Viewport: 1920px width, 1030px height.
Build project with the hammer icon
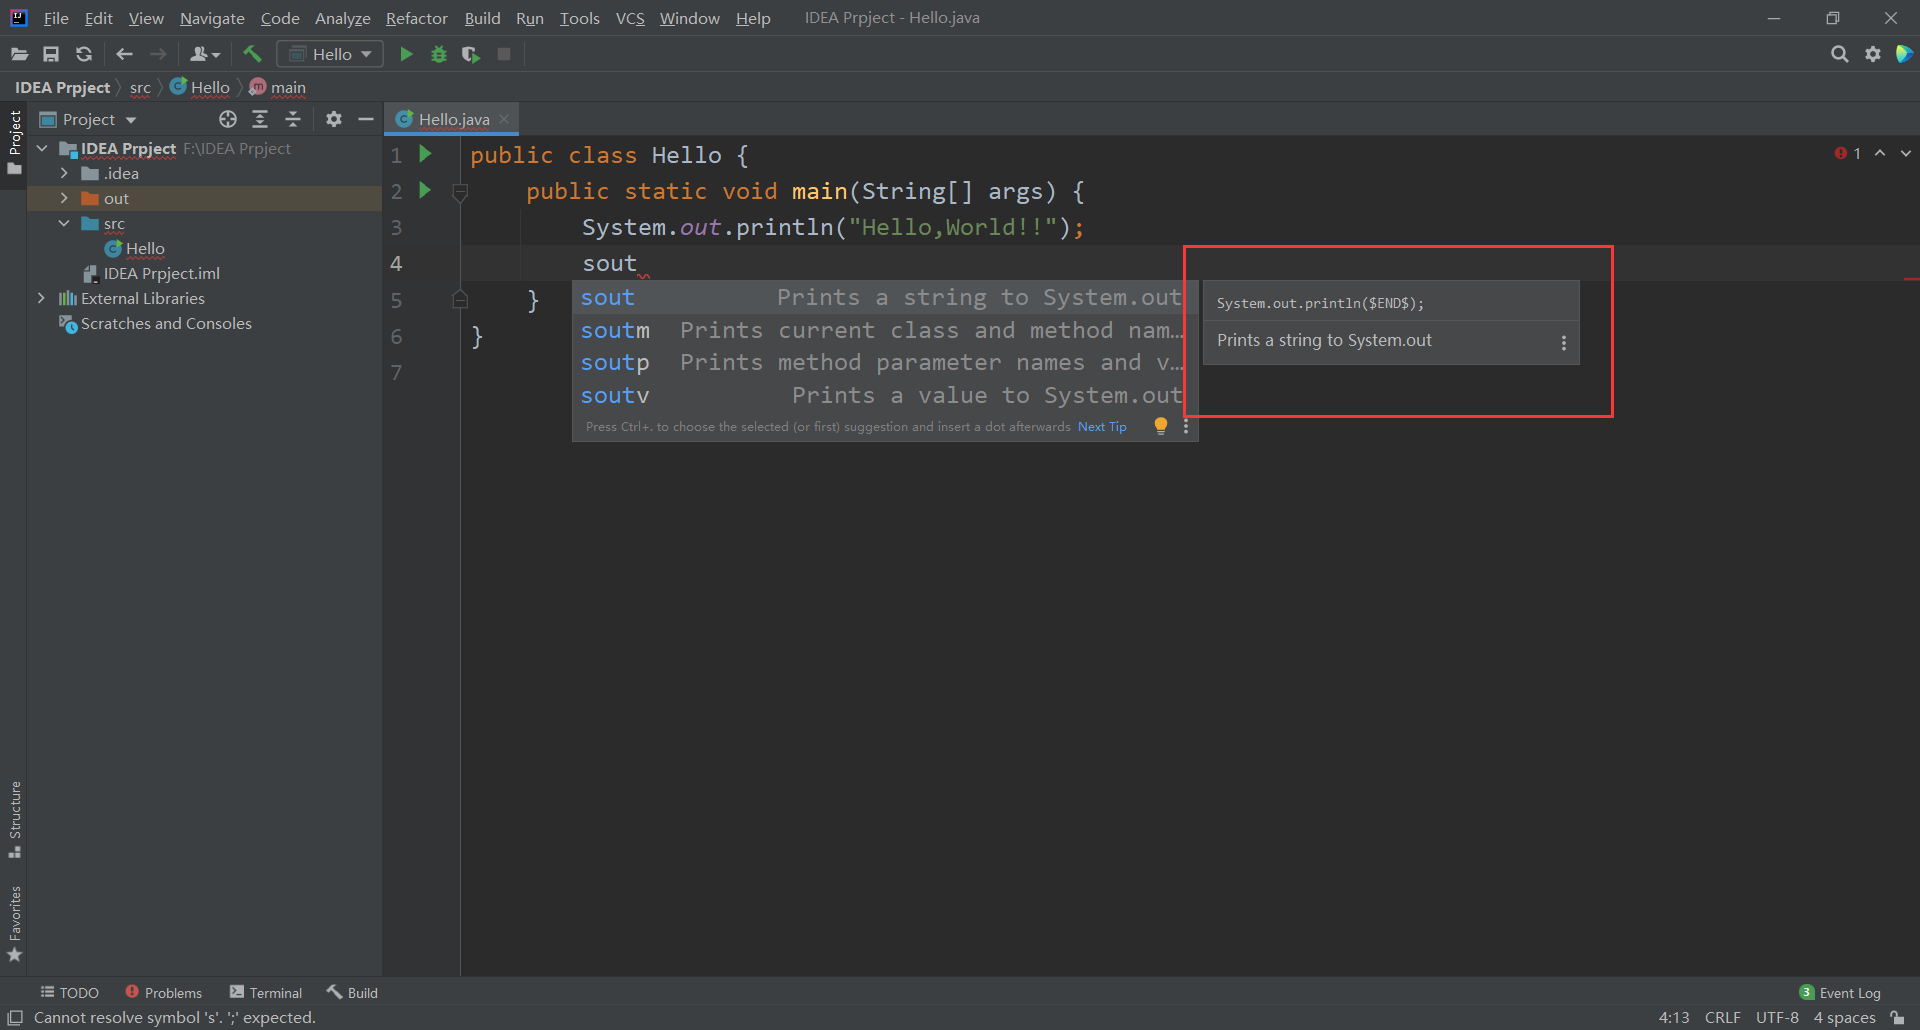coord(252,54)
